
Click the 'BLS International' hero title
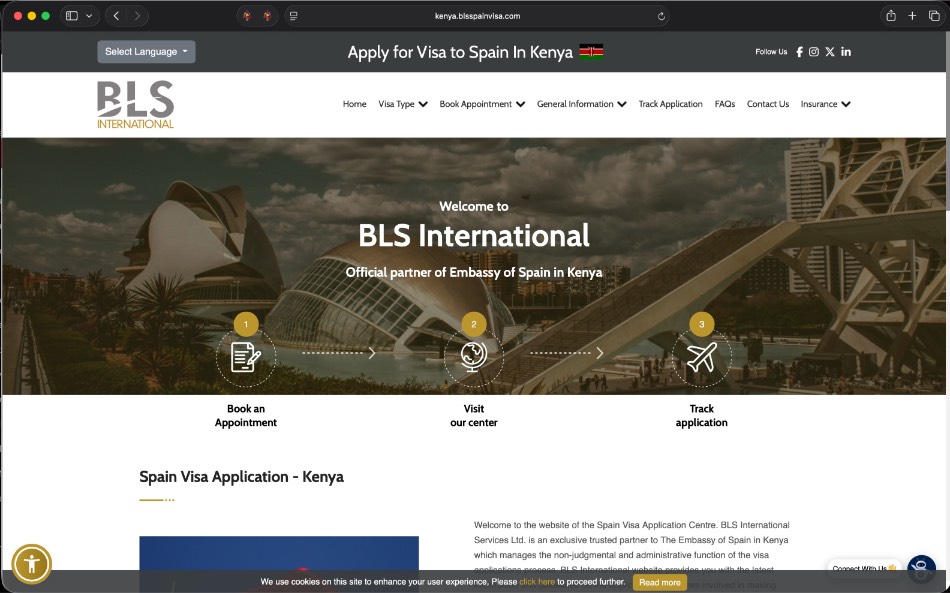pyautogui.click(x=474, y=236)
